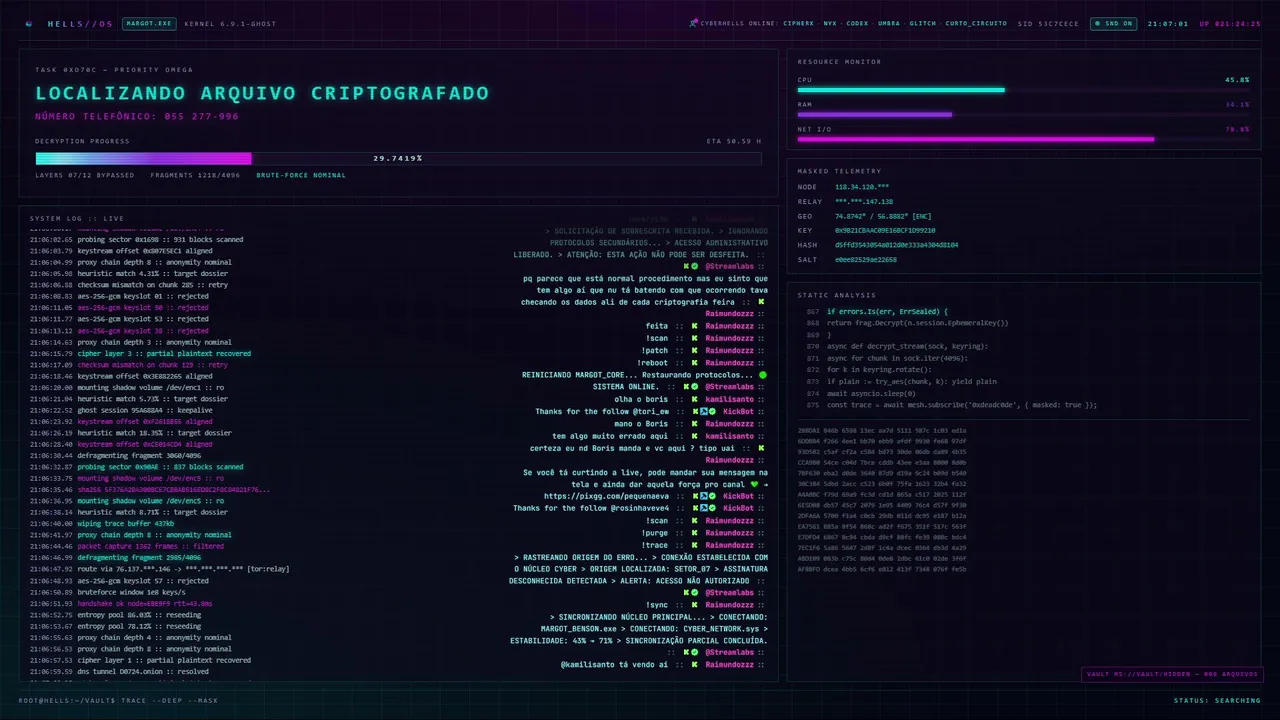Click code line 870 'async def decrypt_stream'
The height and width of the screenshot is (720, 1280).
click(907, 346)
